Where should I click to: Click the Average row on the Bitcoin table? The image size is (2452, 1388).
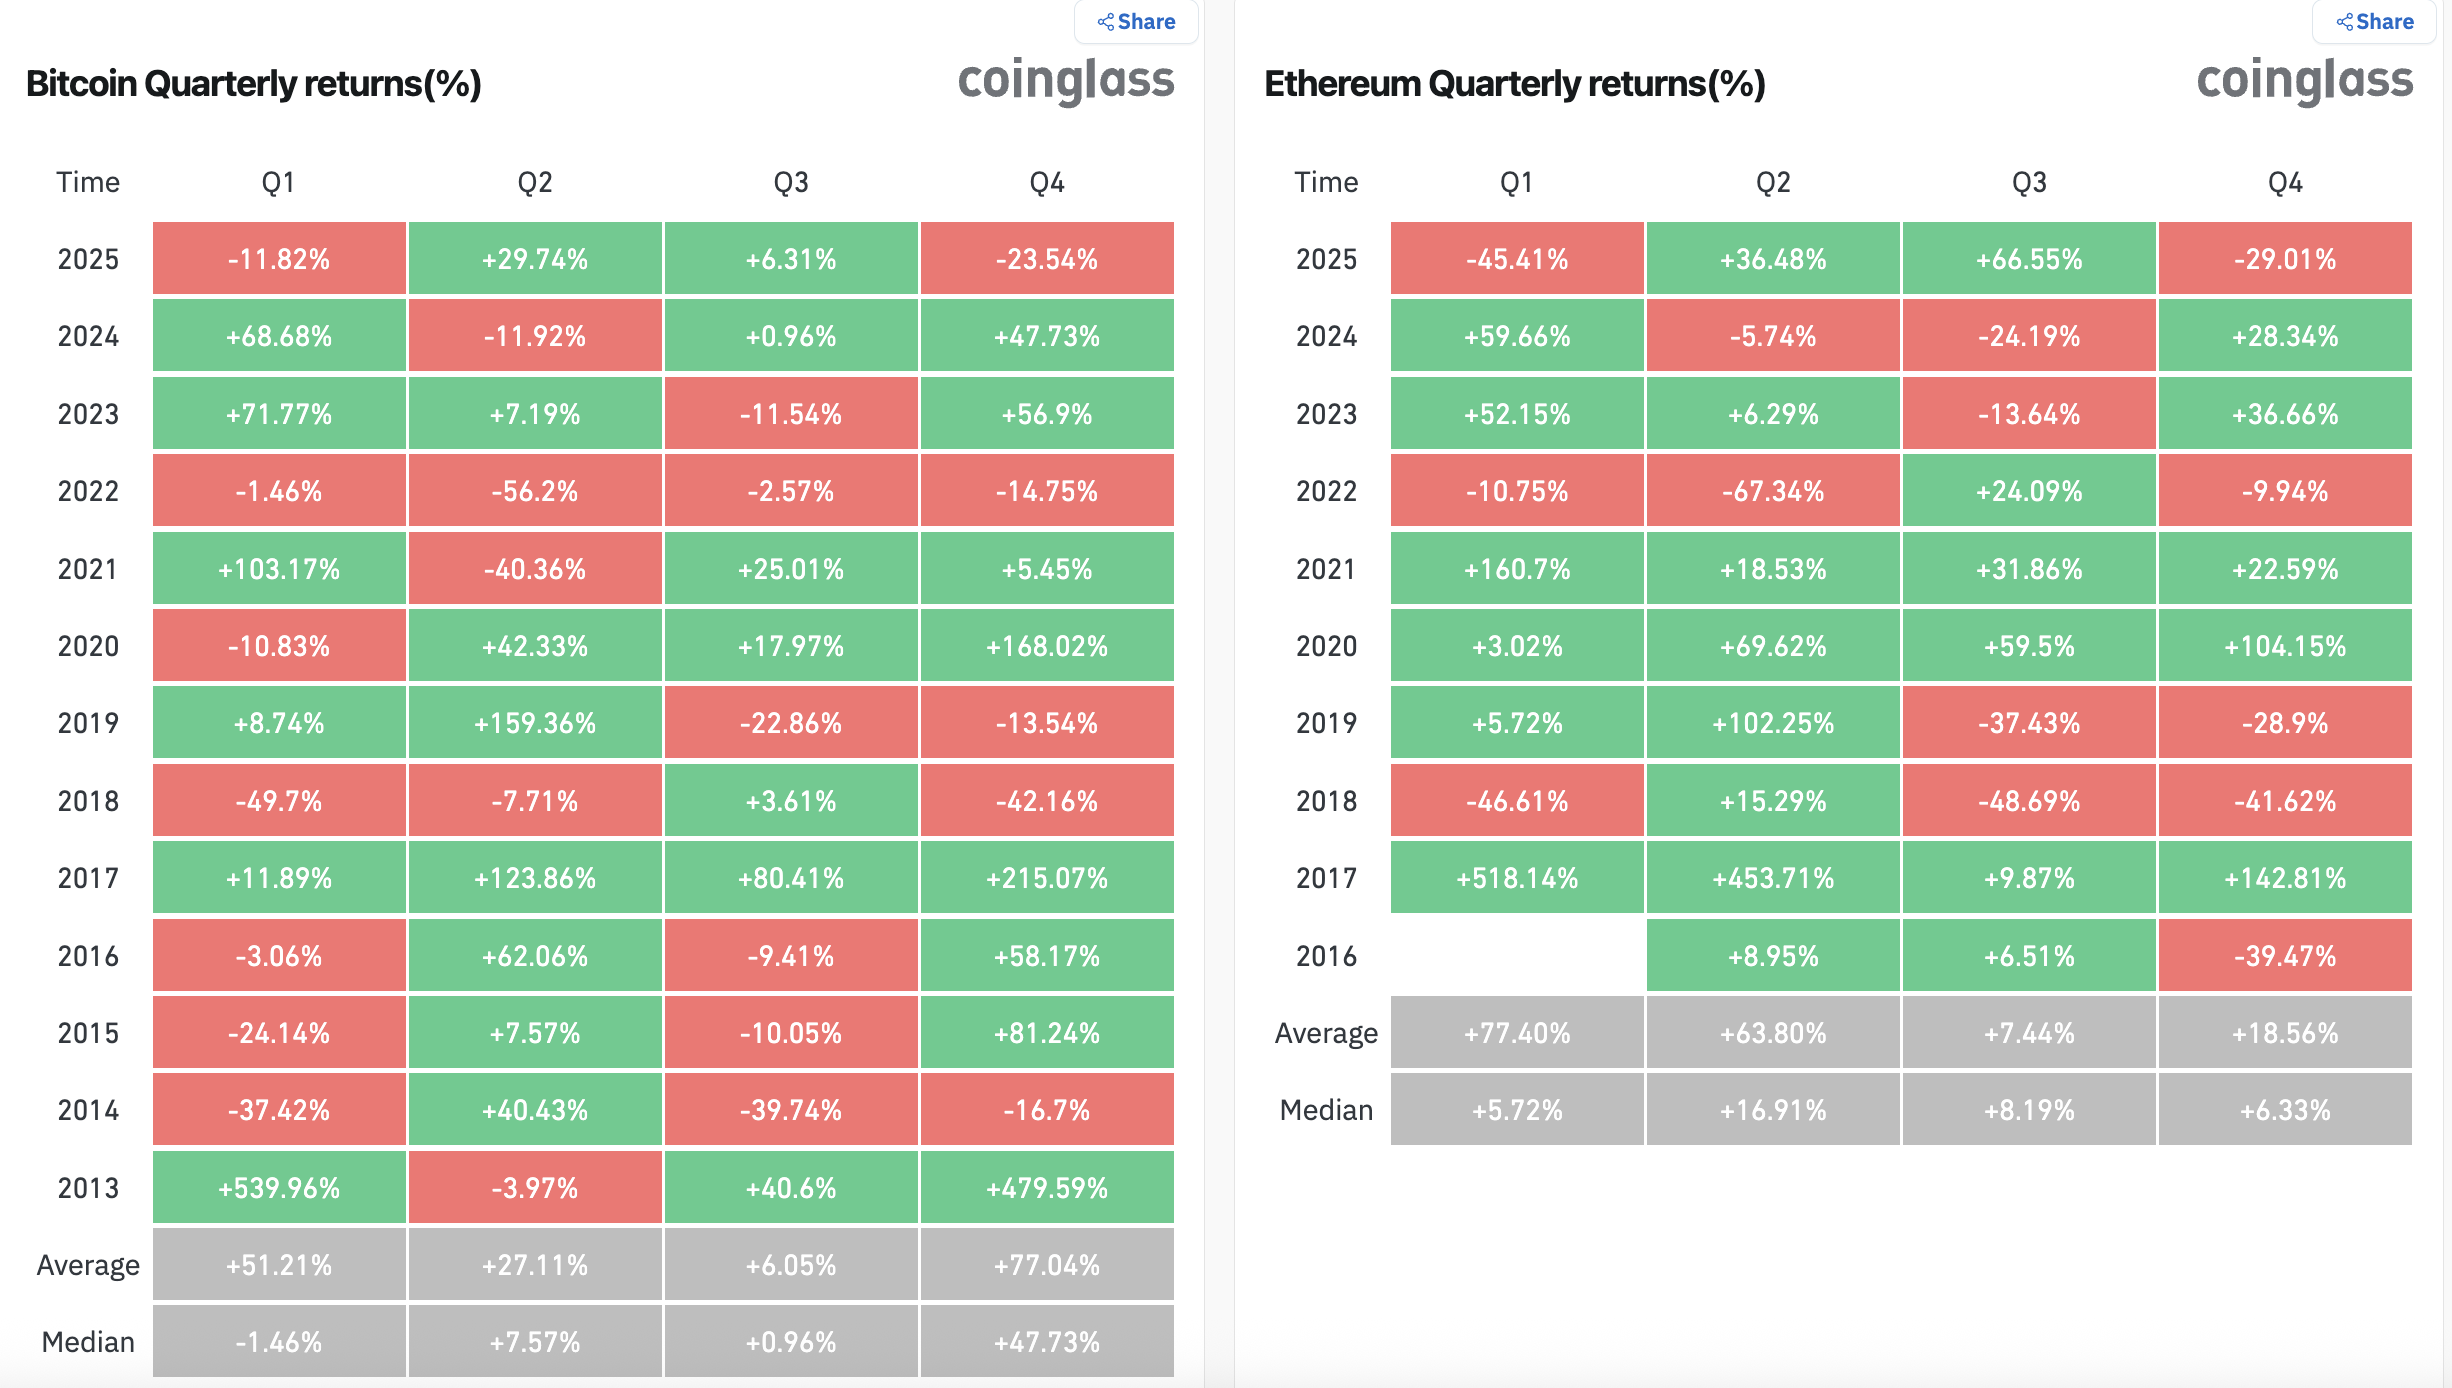[89, 1263]
